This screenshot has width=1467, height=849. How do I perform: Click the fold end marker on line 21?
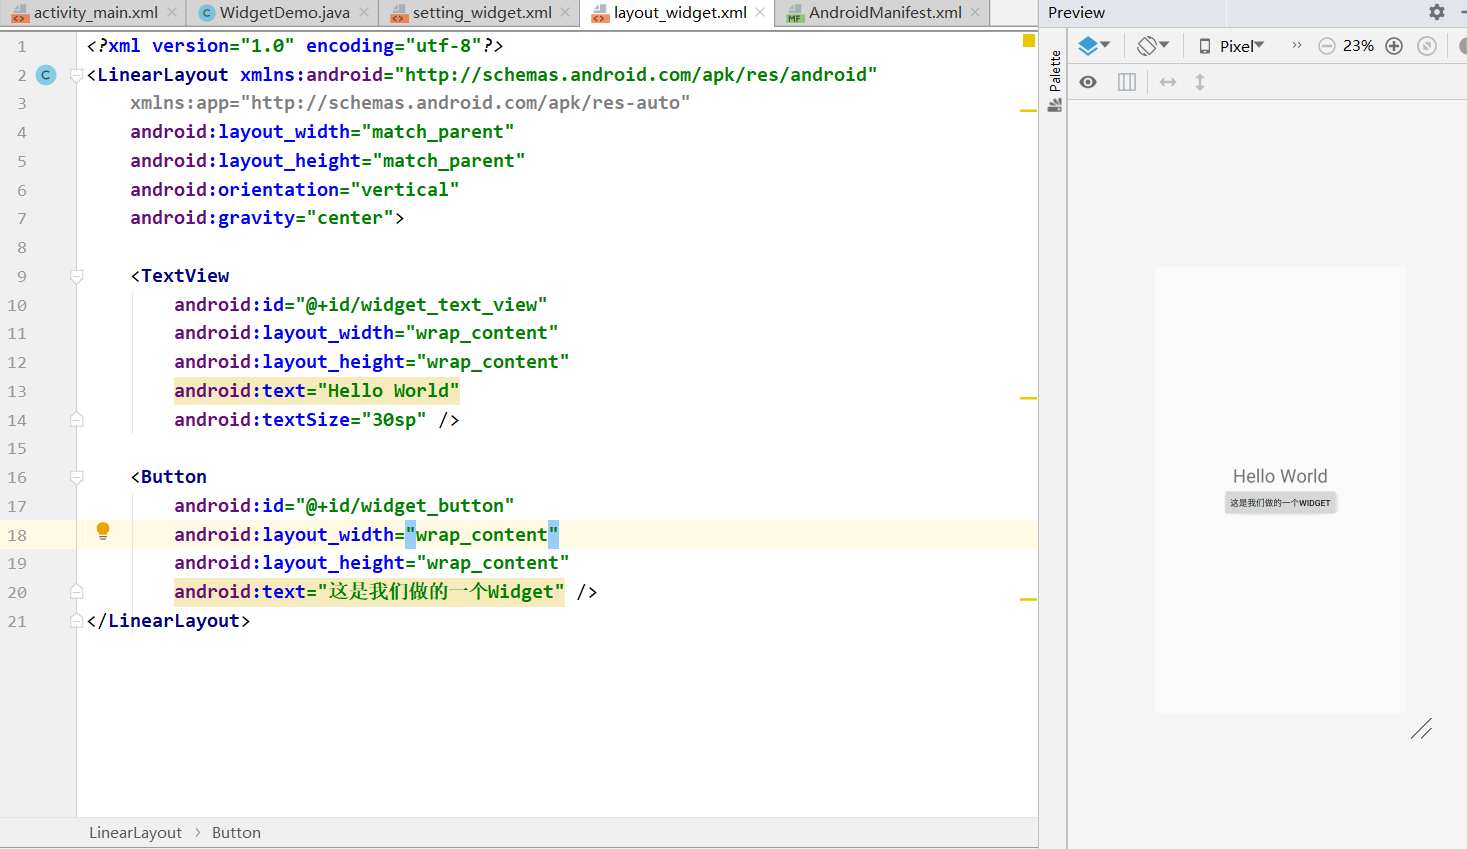[x=77, y=621]
